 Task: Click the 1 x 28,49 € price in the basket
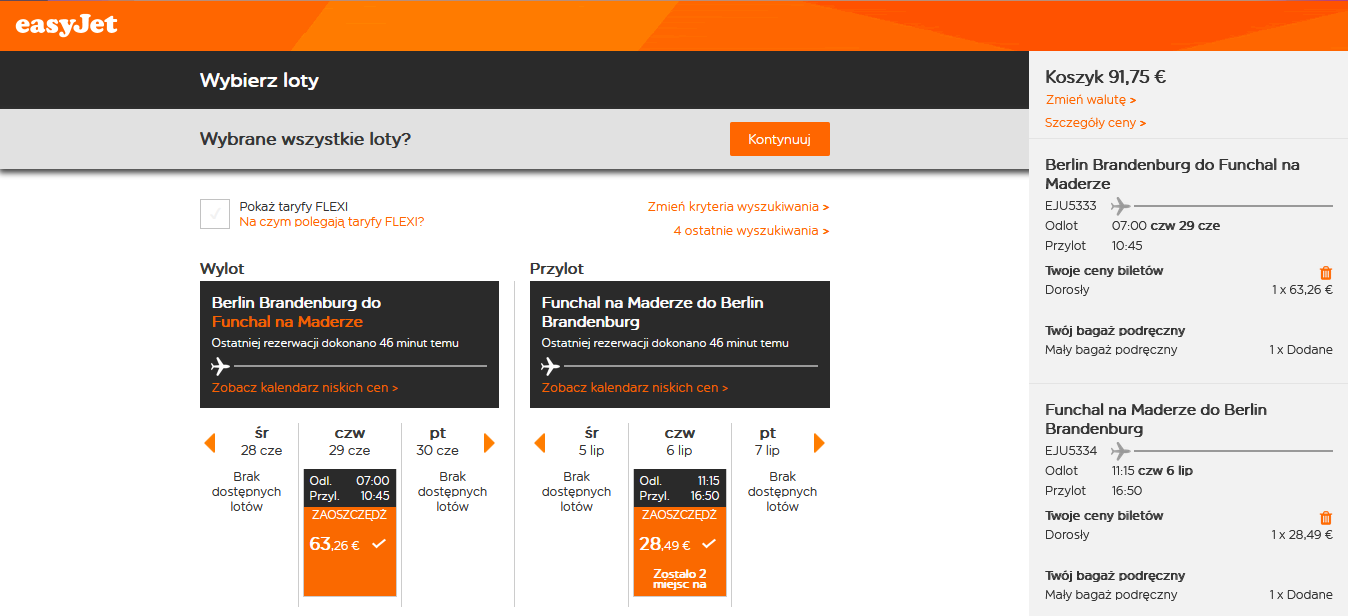[1302, 535]
